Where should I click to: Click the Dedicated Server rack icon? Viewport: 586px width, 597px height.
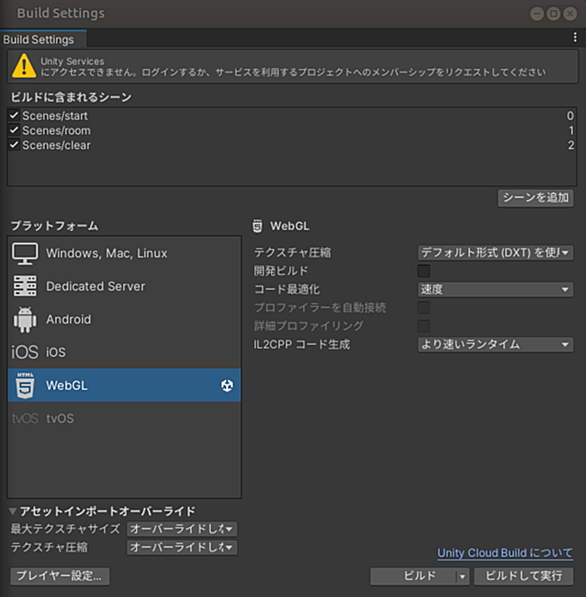pos(25,286)
